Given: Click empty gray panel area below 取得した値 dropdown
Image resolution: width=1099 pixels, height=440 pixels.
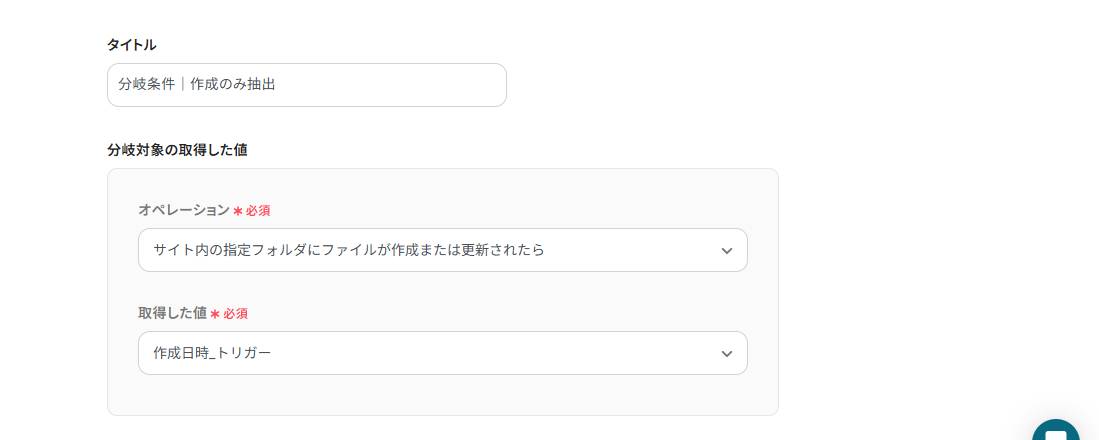Looking at the screenshot, I should click(442, 395).
